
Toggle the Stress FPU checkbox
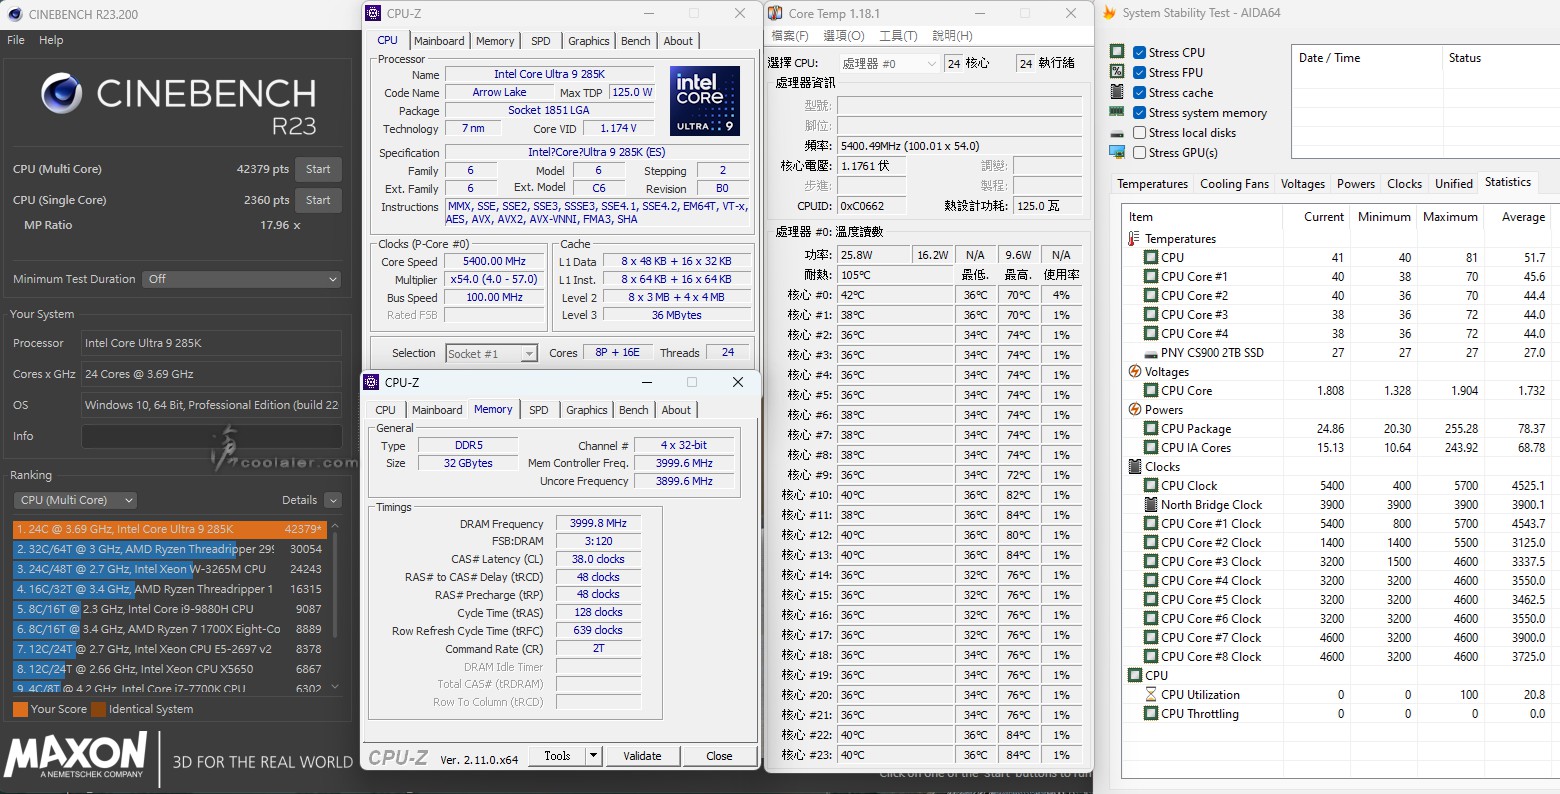(1139, 72)
